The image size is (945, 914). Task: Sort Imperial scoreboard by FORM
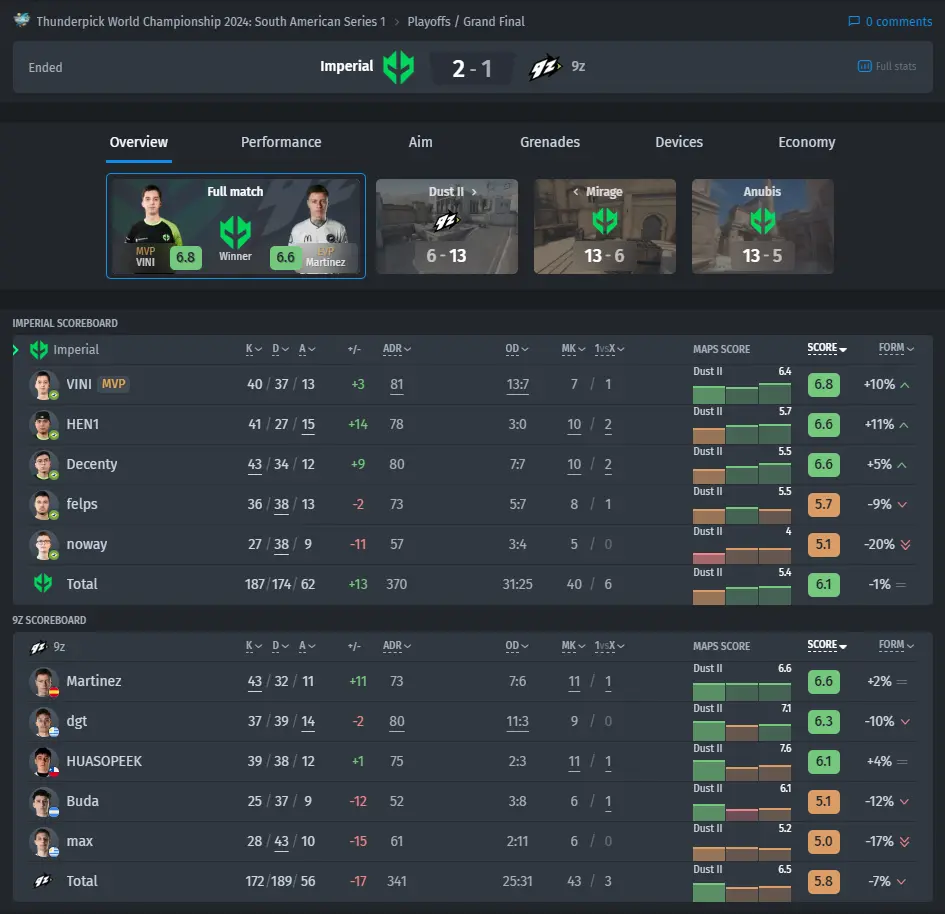(x=896, y=348)
